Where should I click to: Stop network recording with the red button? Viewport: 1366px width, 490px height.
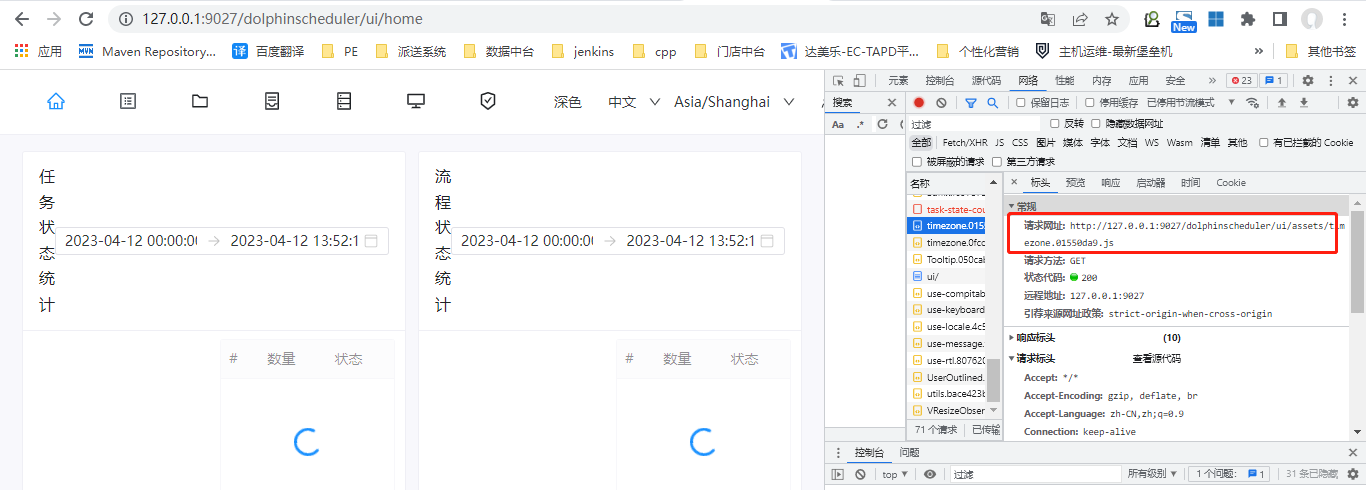coord(919,102)
